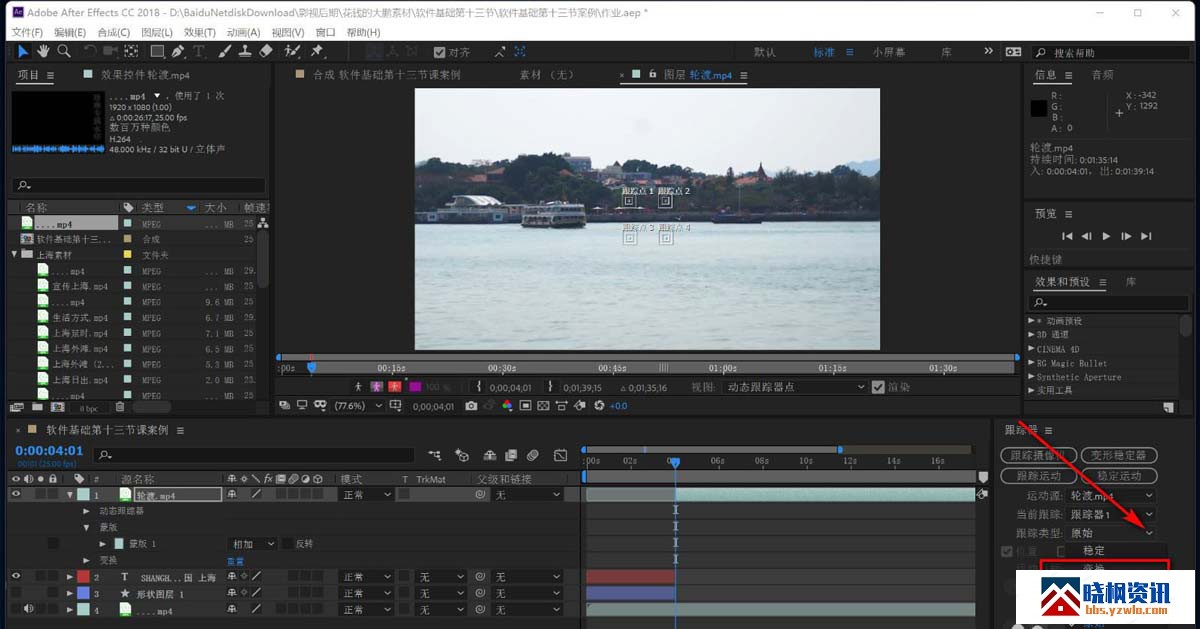Select the Pan Behind anchor point tool
The width and height of the screenshot is (1200, 629).
pyautogui.click(x=130, y=52)
